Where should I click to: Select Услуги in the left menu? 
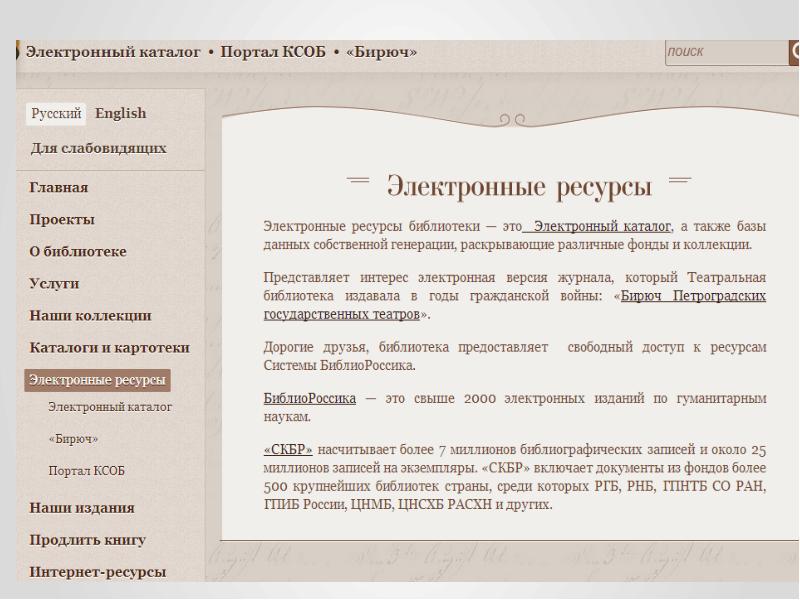coord(55,283)
